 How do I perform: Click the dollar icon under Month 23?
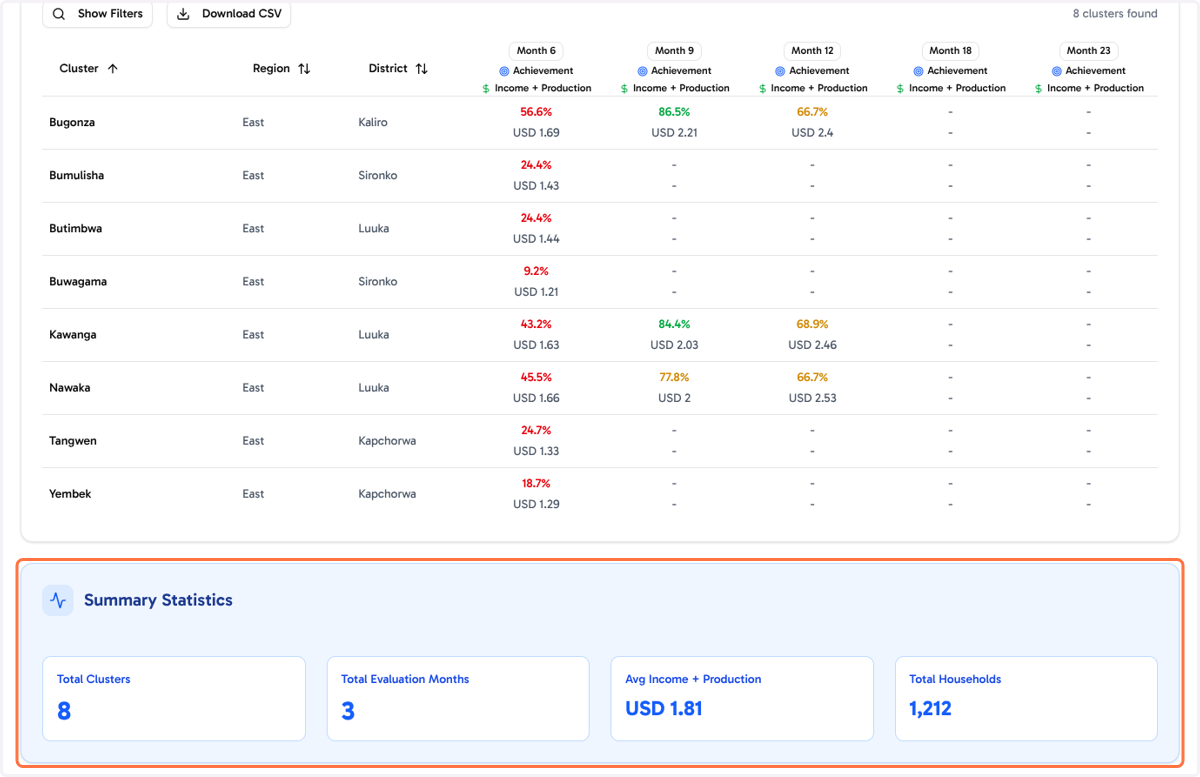[1038, 89]
